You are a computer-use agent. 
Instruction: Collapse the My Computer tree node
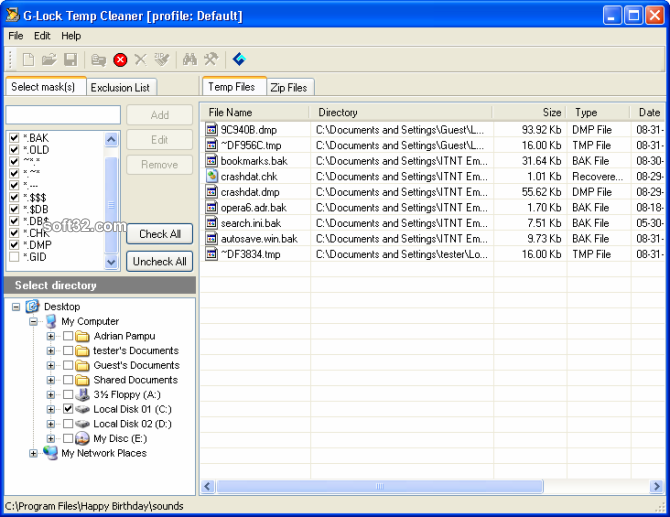click(33, 321)
